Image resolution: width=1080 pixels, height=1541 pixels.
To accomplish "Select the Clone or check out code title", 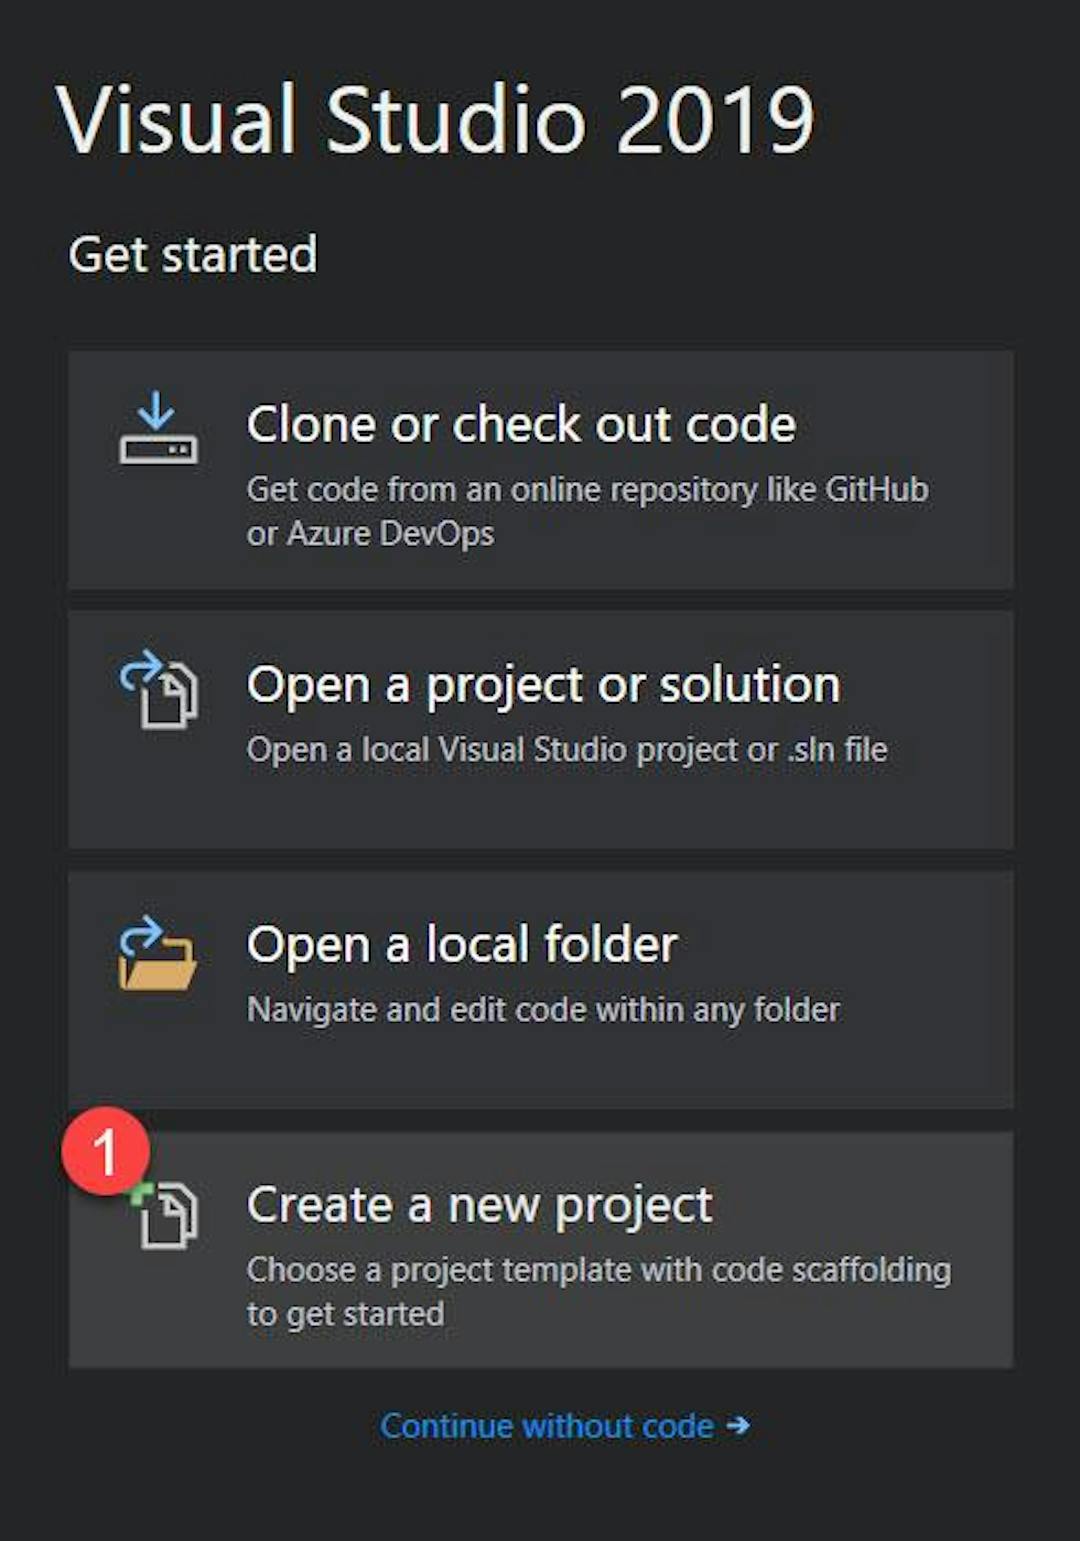I will [x=521, y=424].
